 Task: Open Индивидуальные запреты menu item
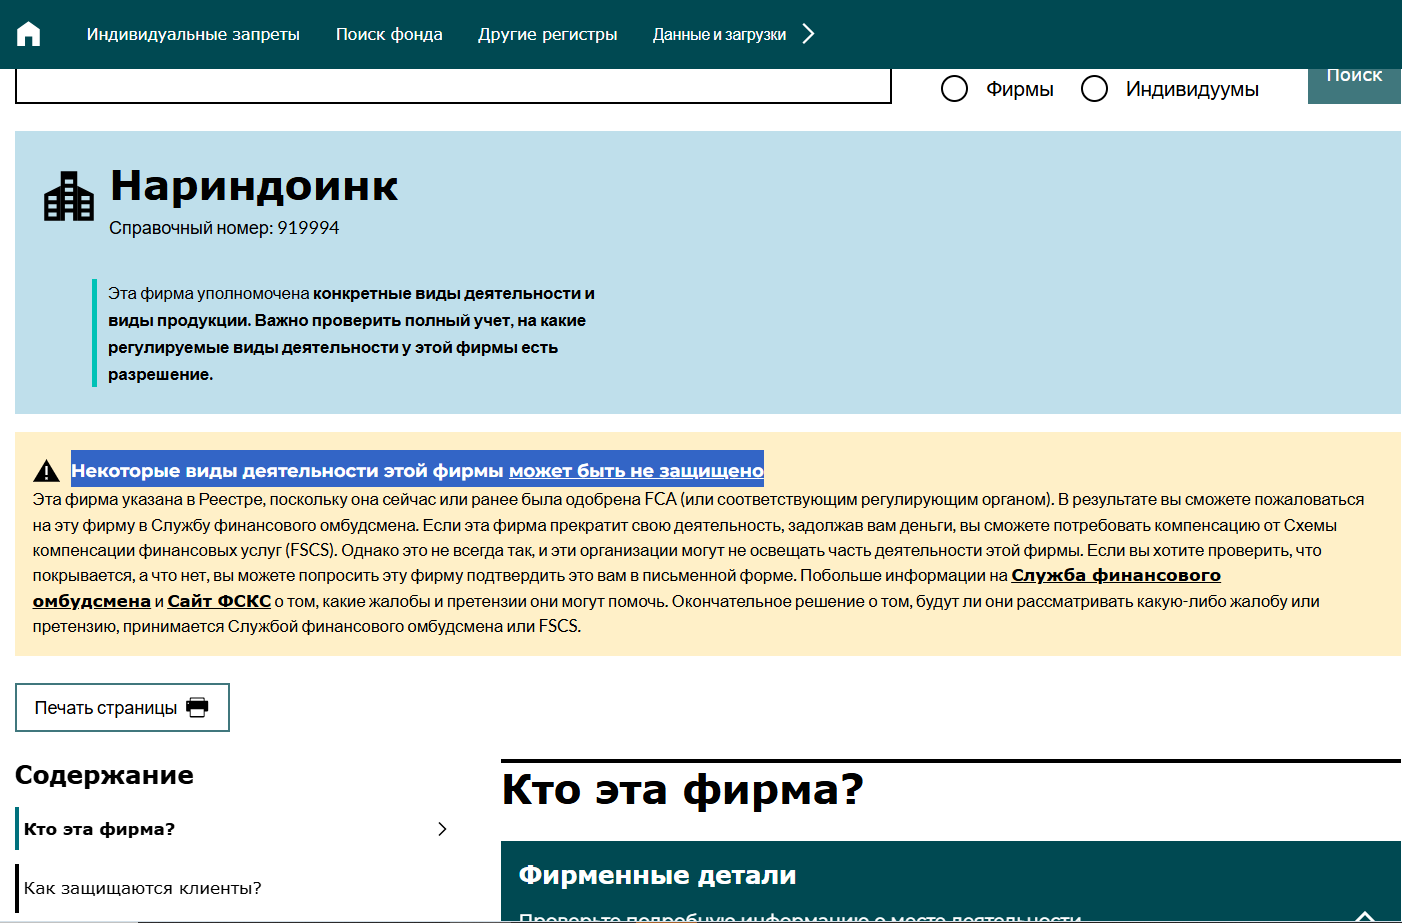[x=193, y=34]
